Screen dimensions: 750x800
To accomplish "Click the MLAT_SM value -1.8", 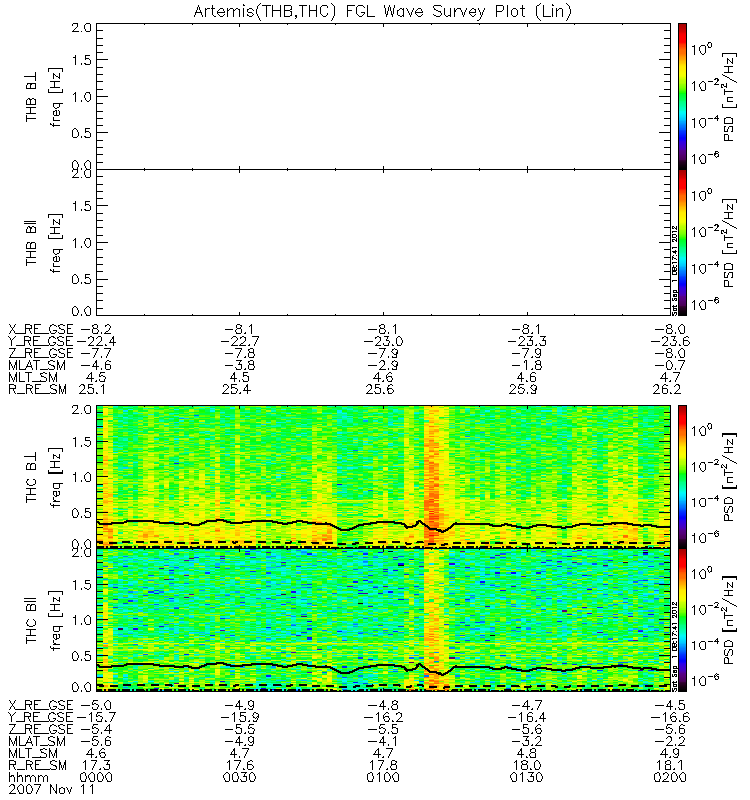I will (527, 365).
